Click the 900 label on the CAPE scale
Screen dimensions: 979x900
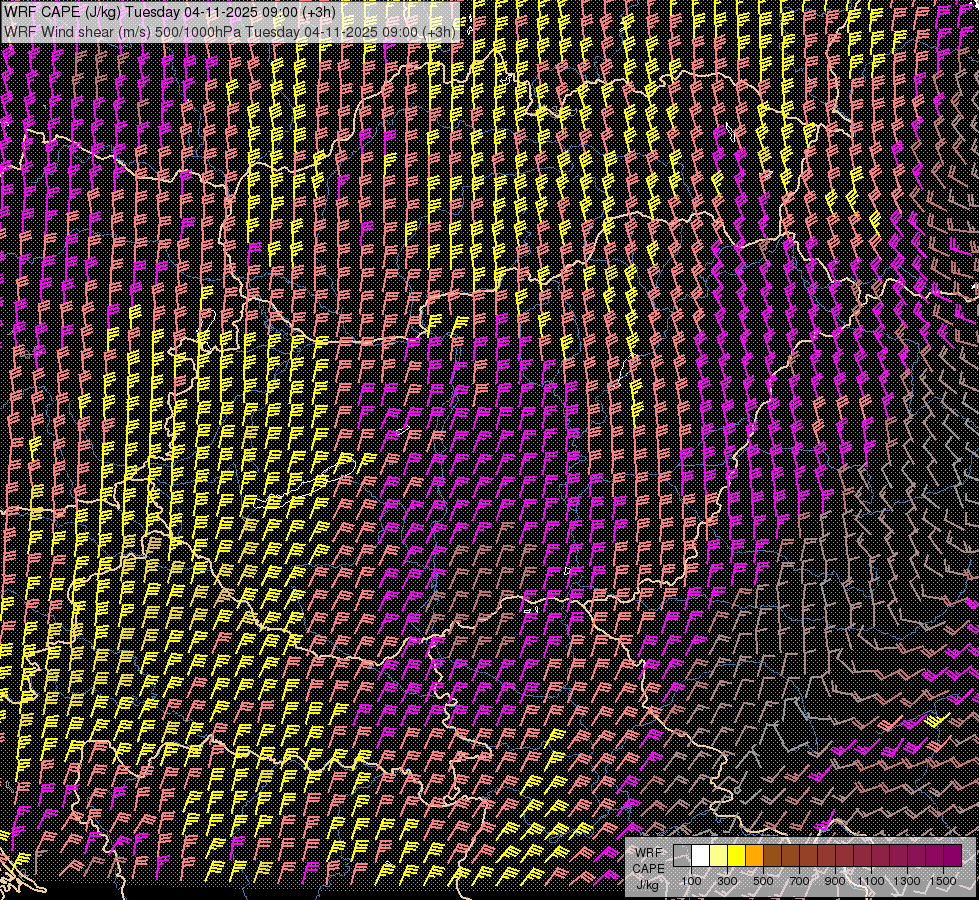tap(835, 881)
